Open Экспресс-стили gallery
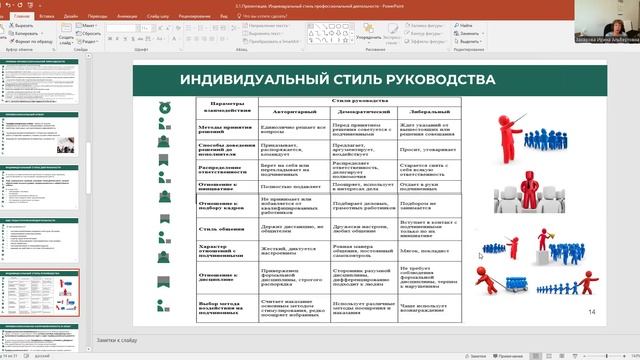 click(391, 34)
